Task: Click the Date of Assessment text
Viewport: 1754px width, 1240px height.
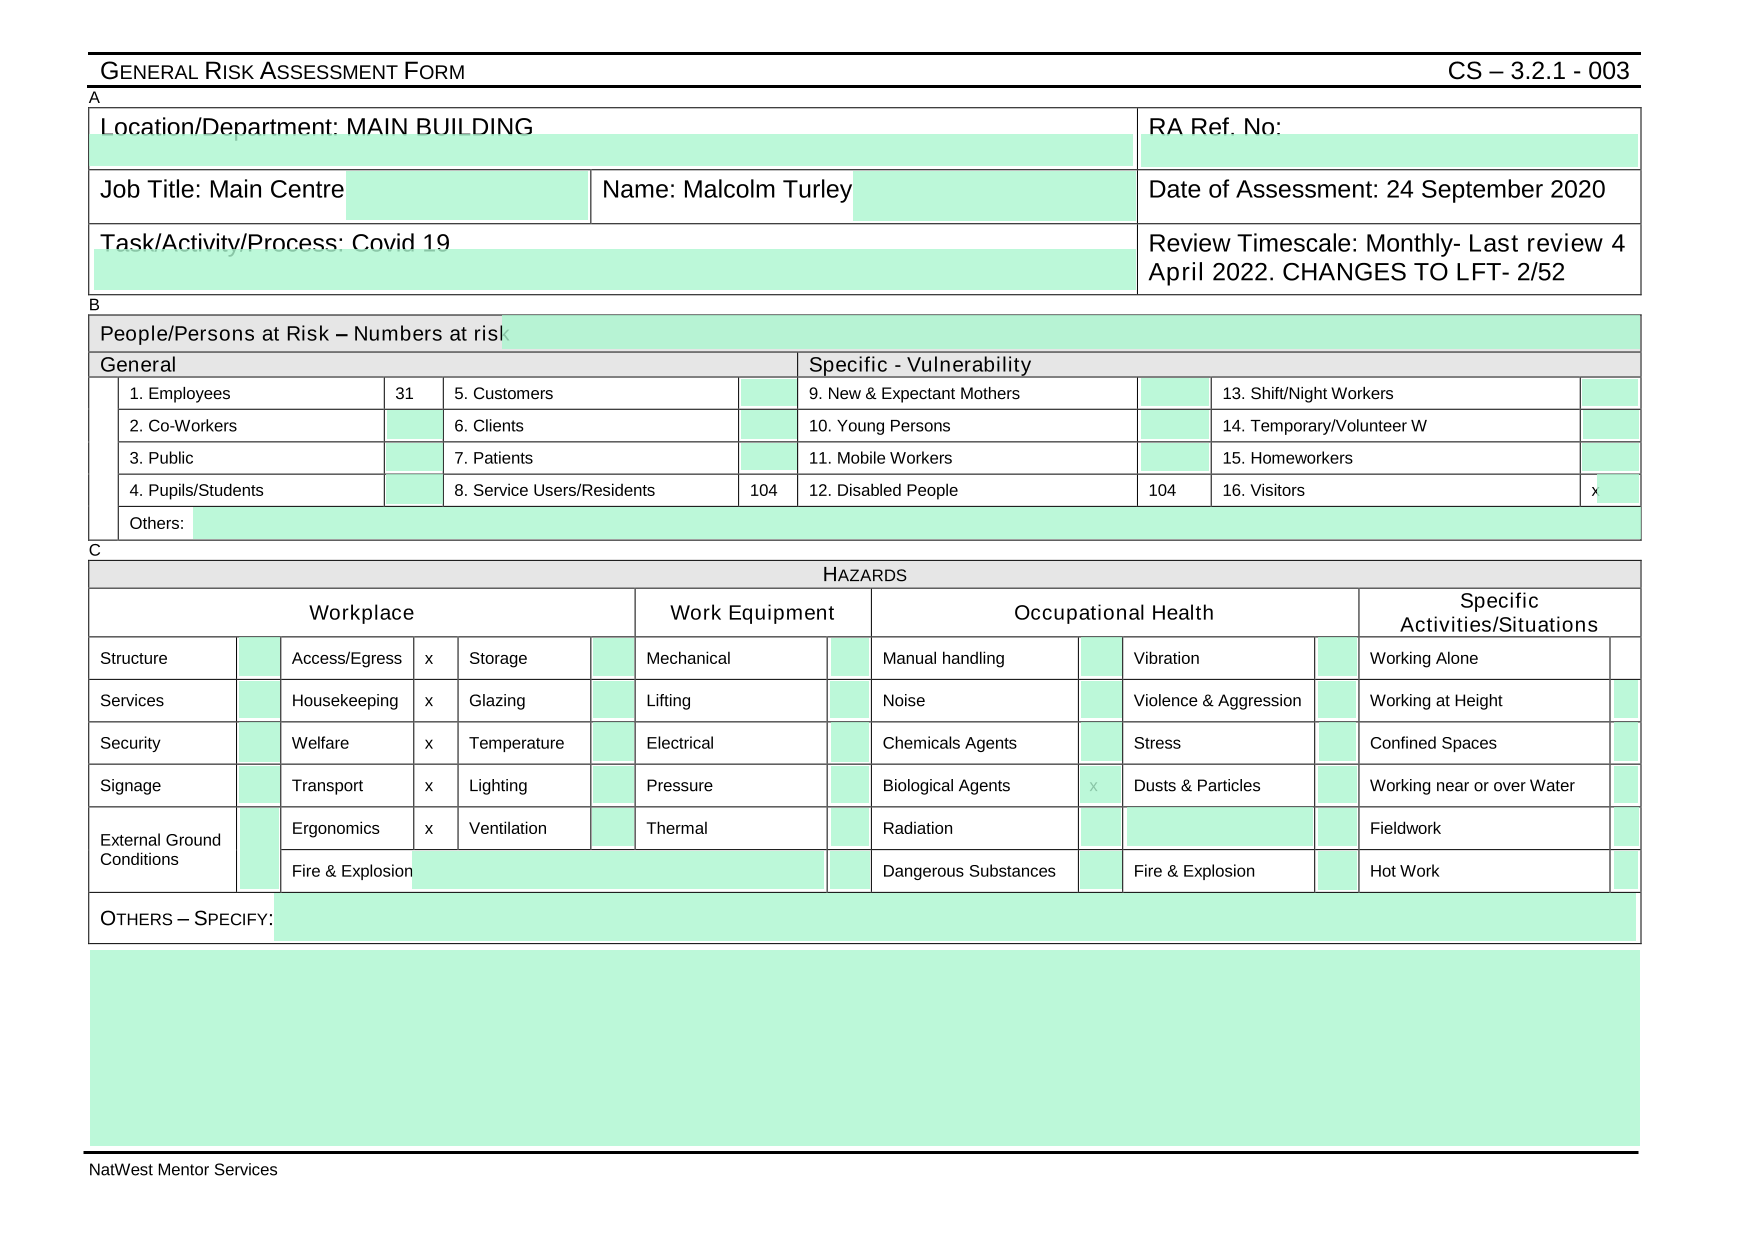Action: (x=1377, y=190)
